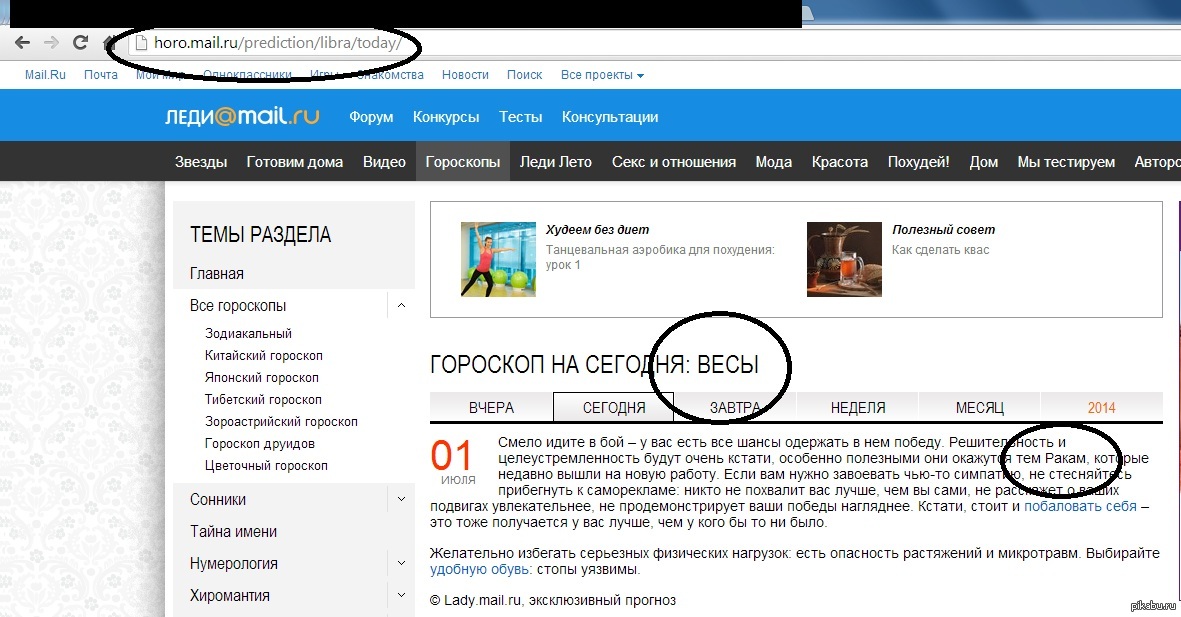The width and height of the screenshot is (1181, 617).
Task: Switch to the ВЧЕРА tab
Action: [x=491, y=408]
